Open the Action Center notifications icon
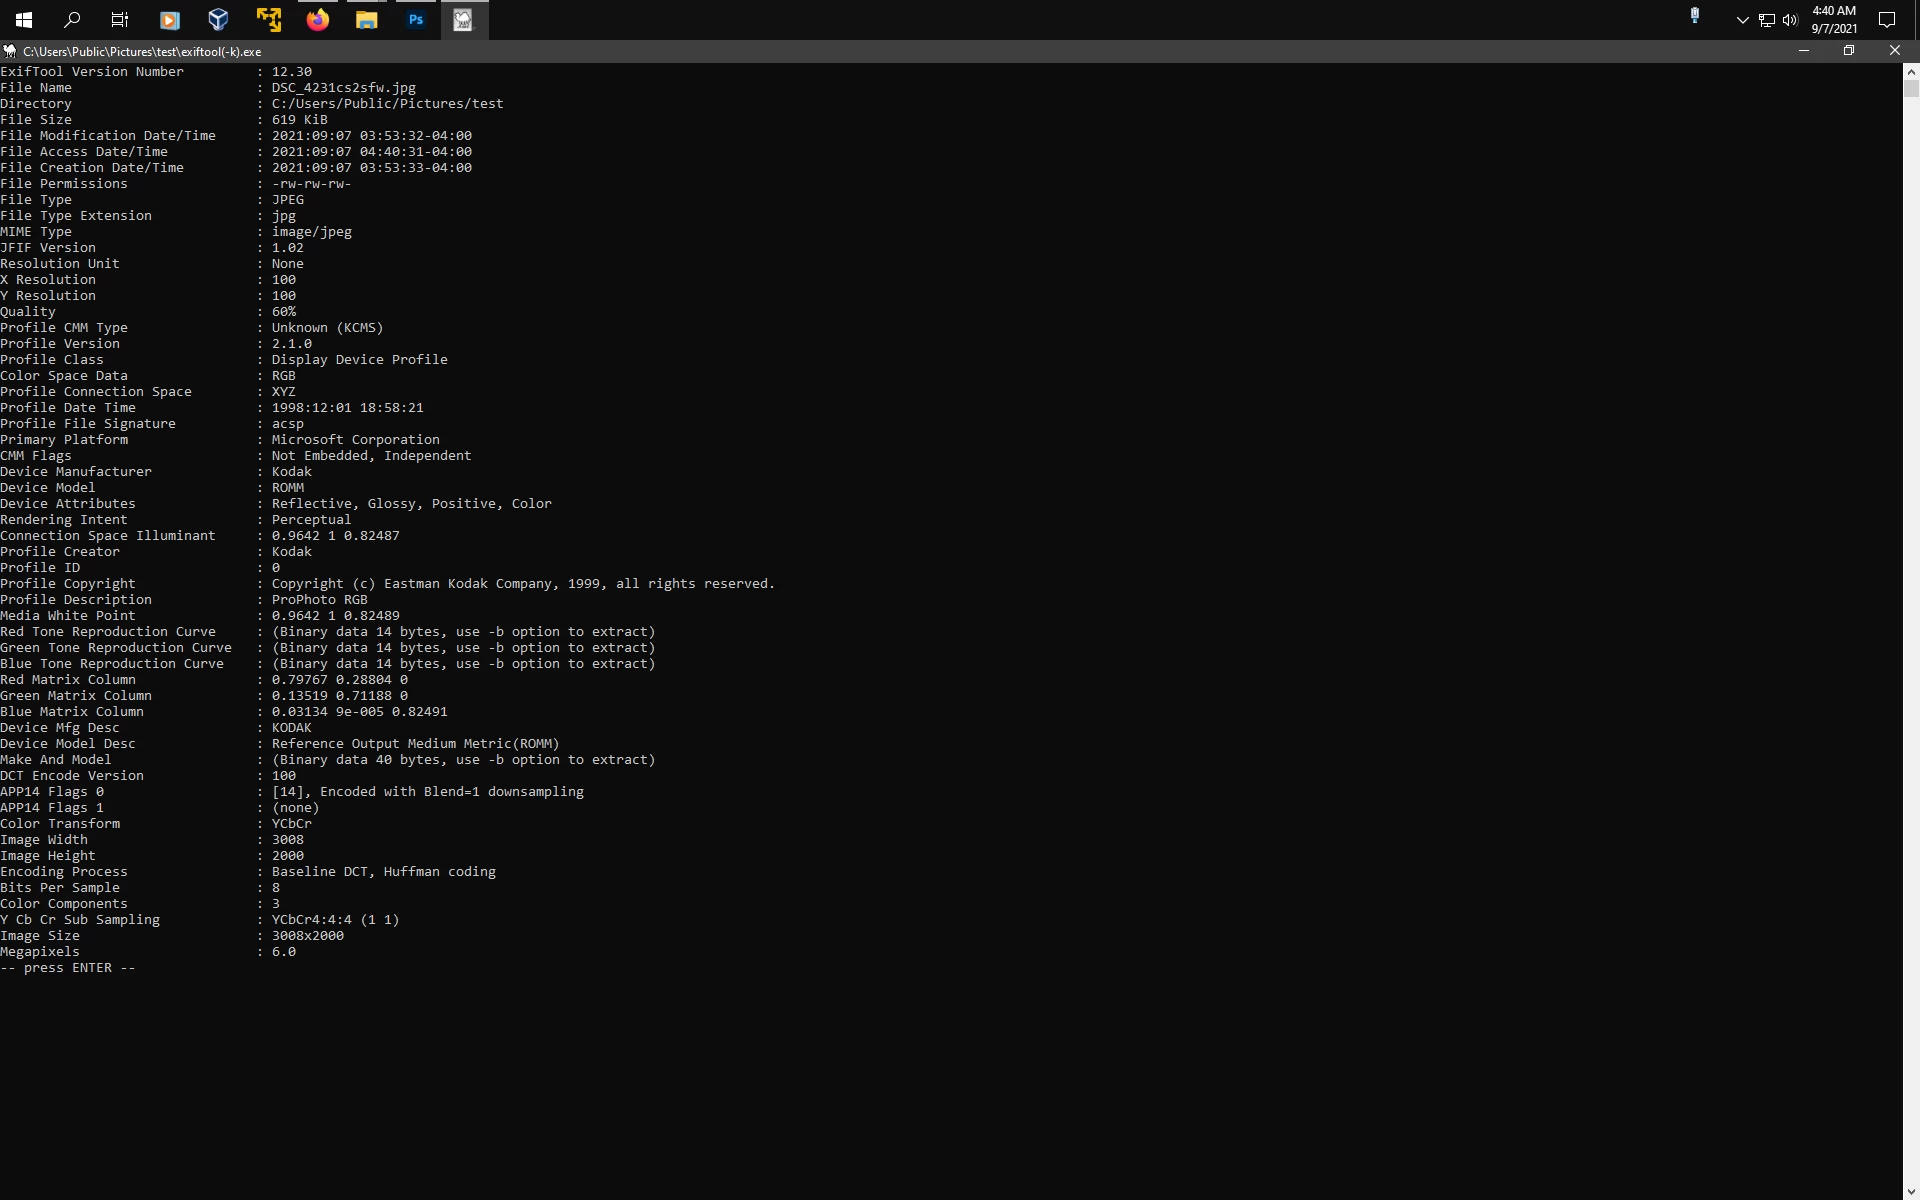The width and height of the screenshot is (1920, 1200). click(1887, 19)
